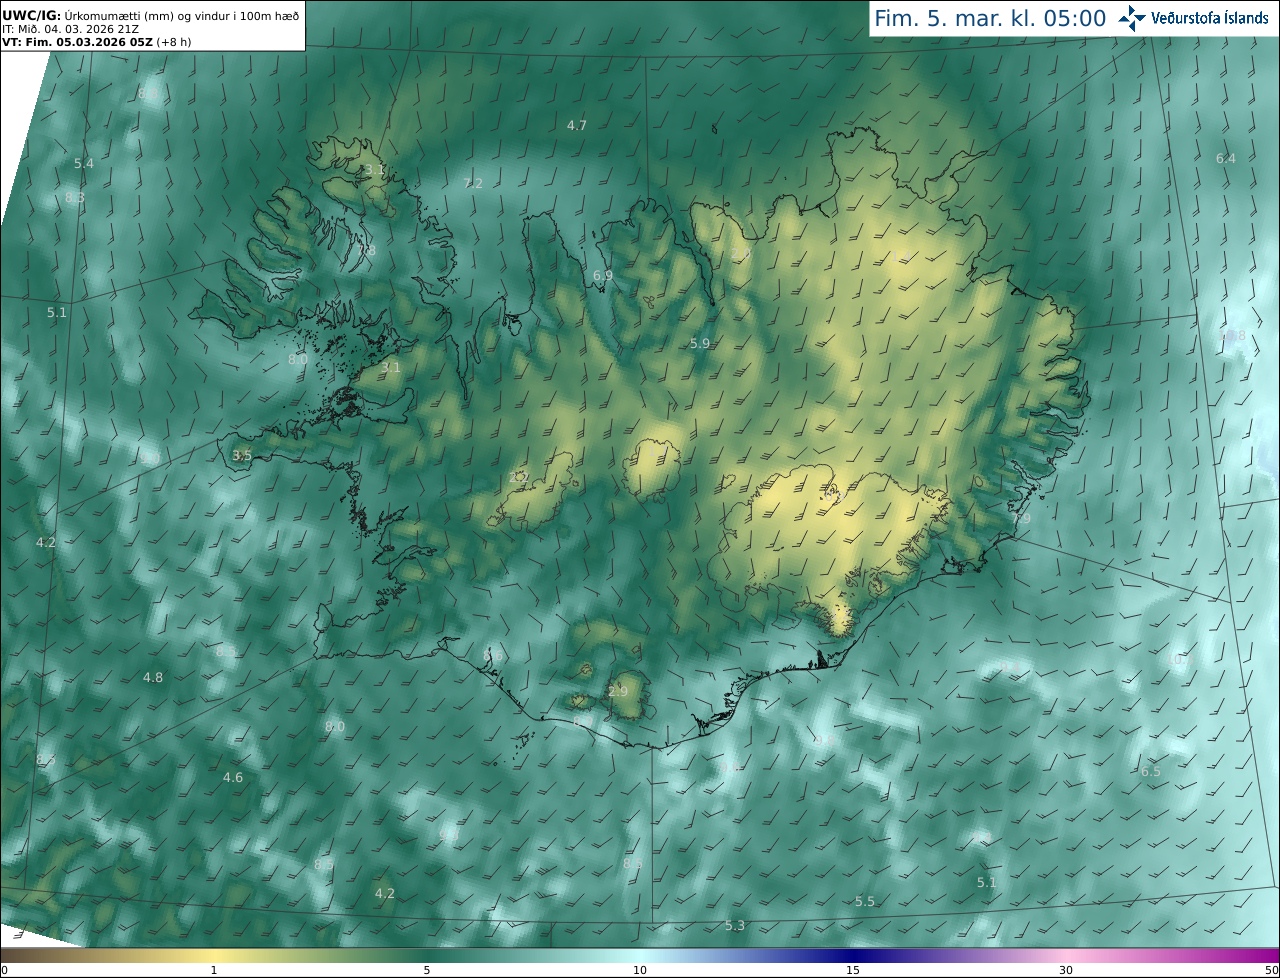This screenshot has width=1280, height=978.
Task: Click the 0 tick on the color scale
Action: point(3,970)
